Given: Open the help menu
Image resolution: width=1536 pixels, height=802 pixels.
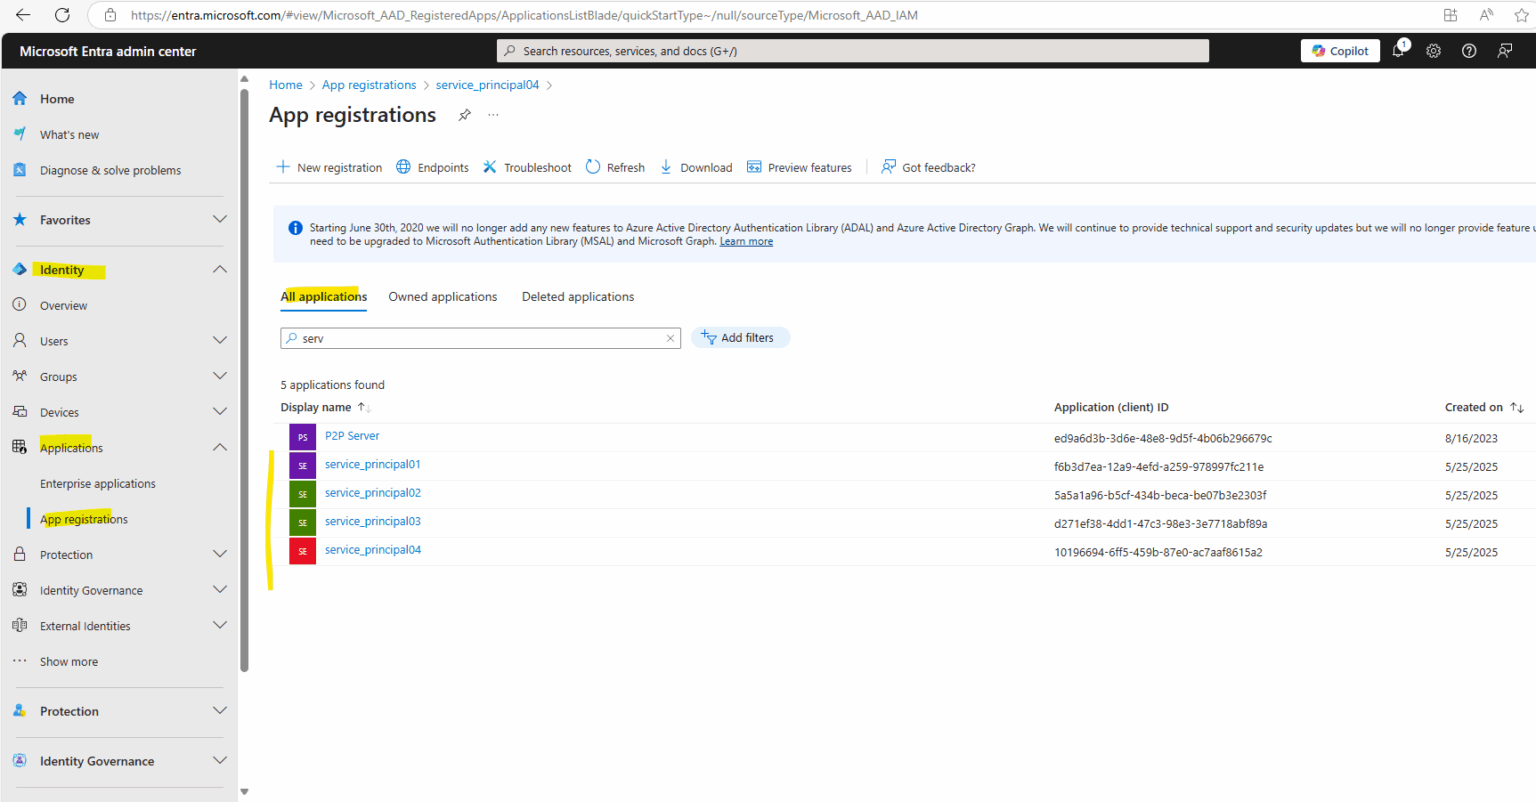Looking at the screenshot, I should click(x=1468, y=50).
